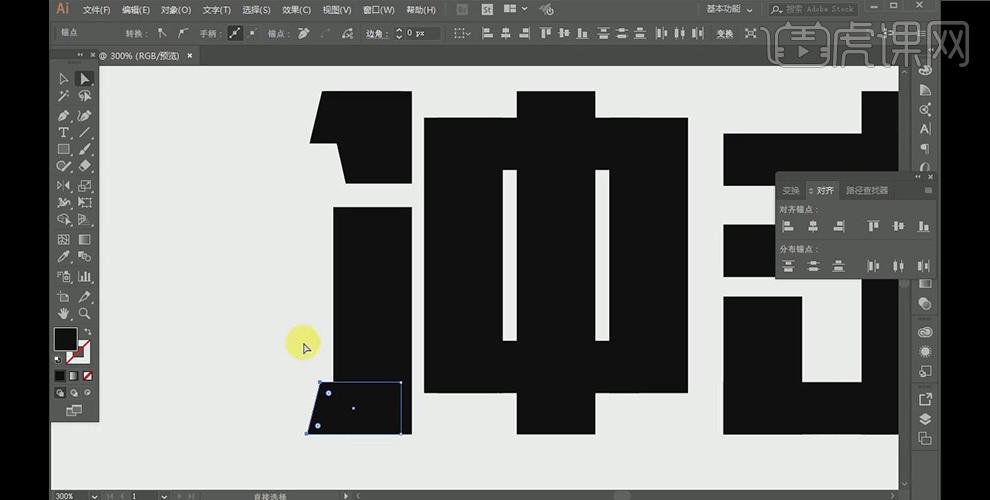Open the 对象(O) menu
Viewport: 990px width, 500px height.
point(176,10)
